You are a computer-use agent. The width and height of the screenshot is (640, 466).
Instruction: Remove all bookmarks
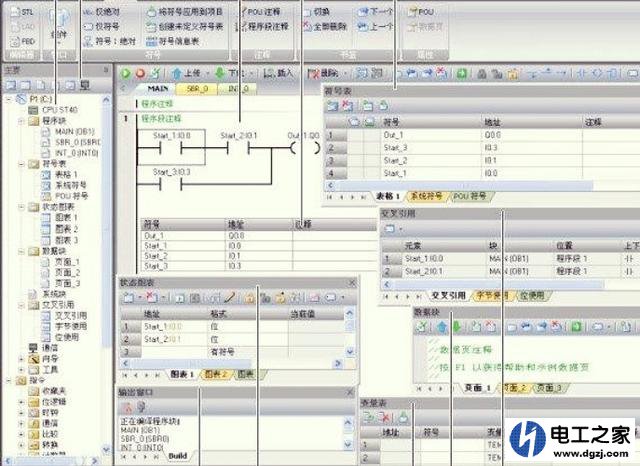coord(325,27)
